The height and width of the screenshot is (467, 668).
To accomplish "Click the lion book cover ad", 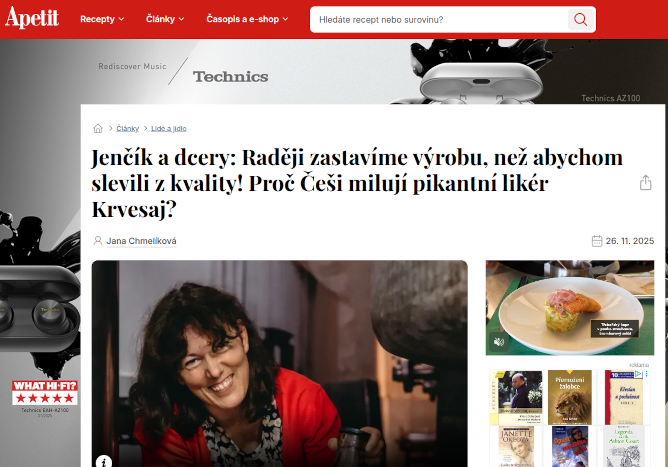I will tap(570, 397).
